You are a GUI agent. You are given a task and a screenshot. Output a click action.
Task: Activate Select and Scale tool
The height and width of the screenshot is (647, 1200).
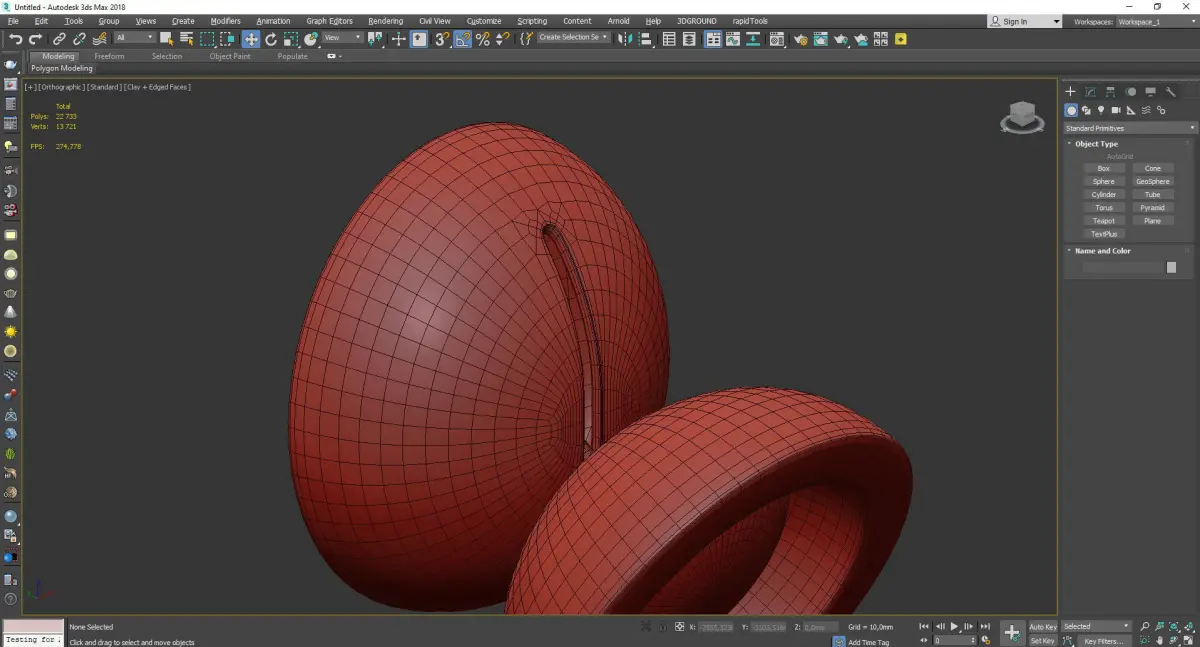coord(291,39)
